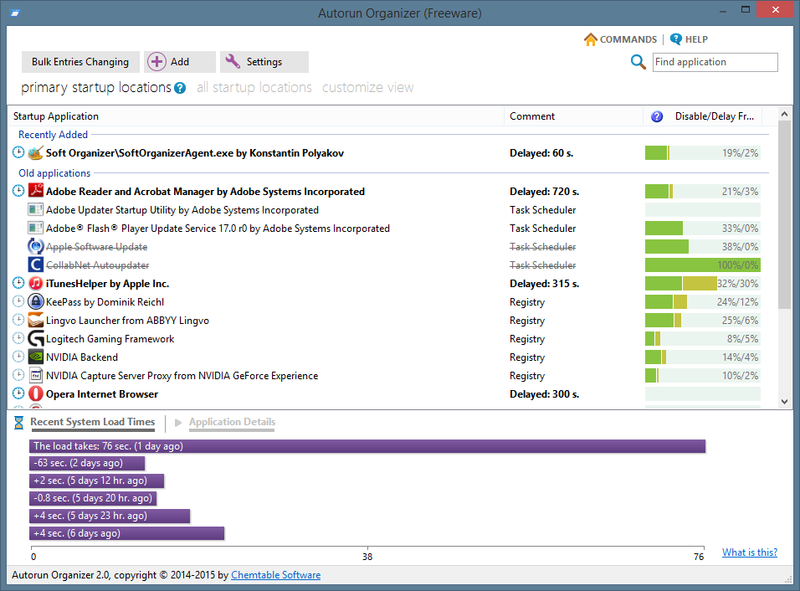The image size is (800, 591).
Task: Toggle delay clock for KeePass entry
Action: 18,301
